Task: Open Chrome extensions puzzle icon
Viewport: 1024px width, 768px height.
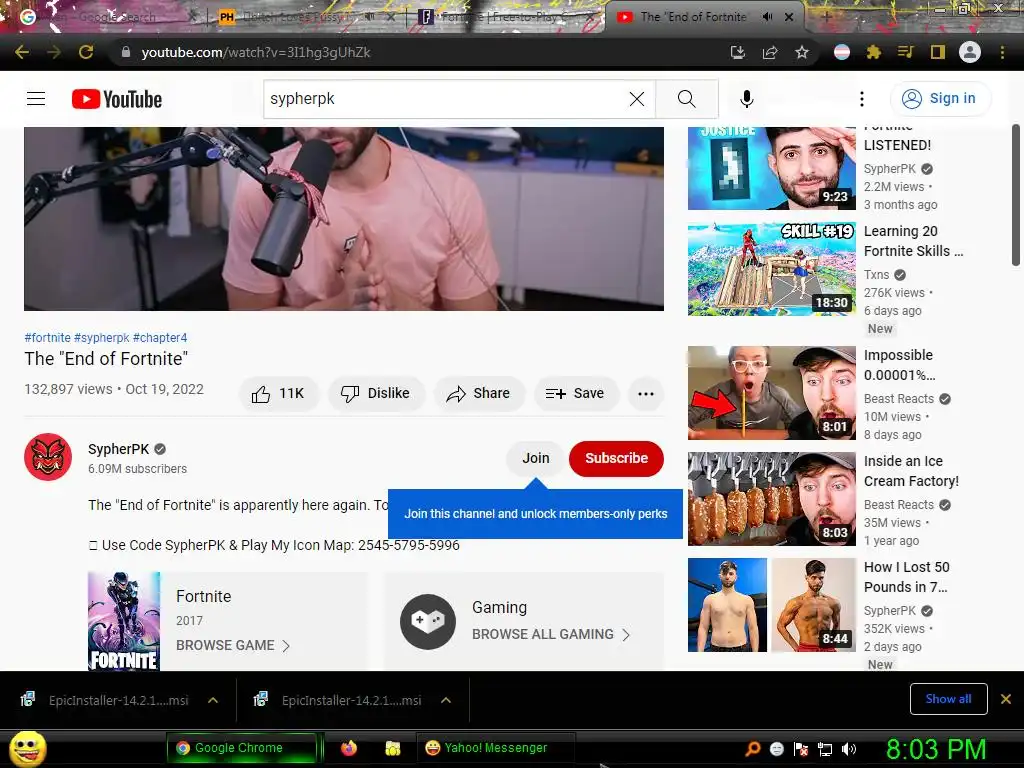Action: (874, 52)
